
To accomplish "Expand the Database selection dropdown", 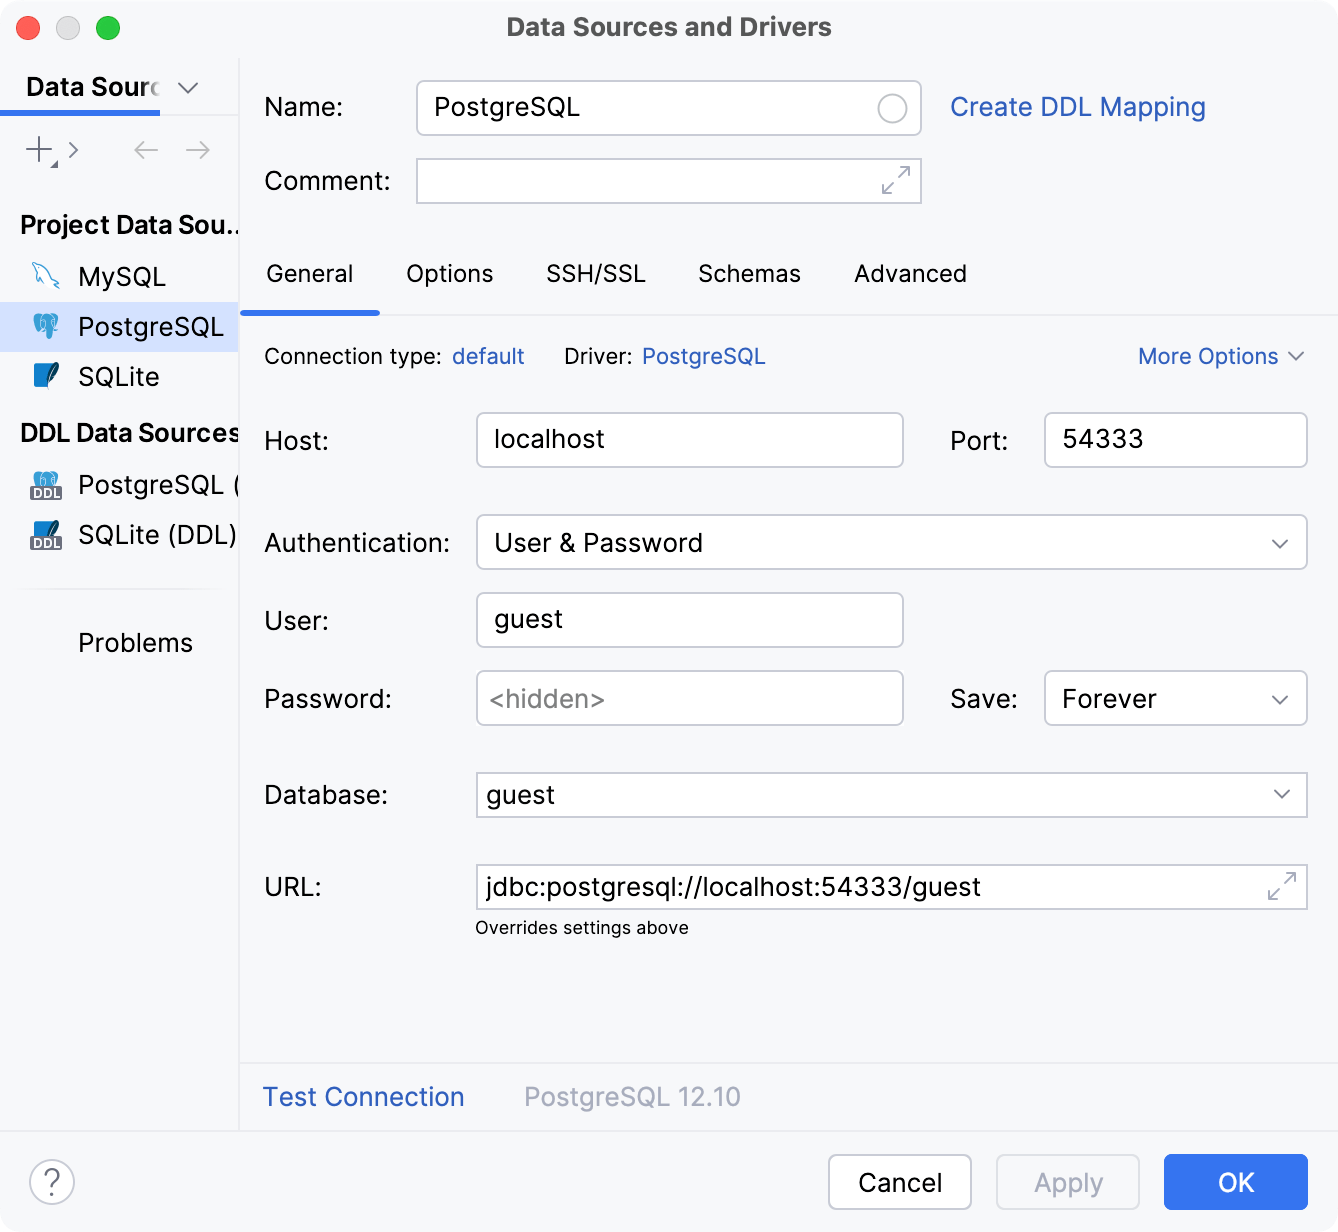I will (1283, 795).
